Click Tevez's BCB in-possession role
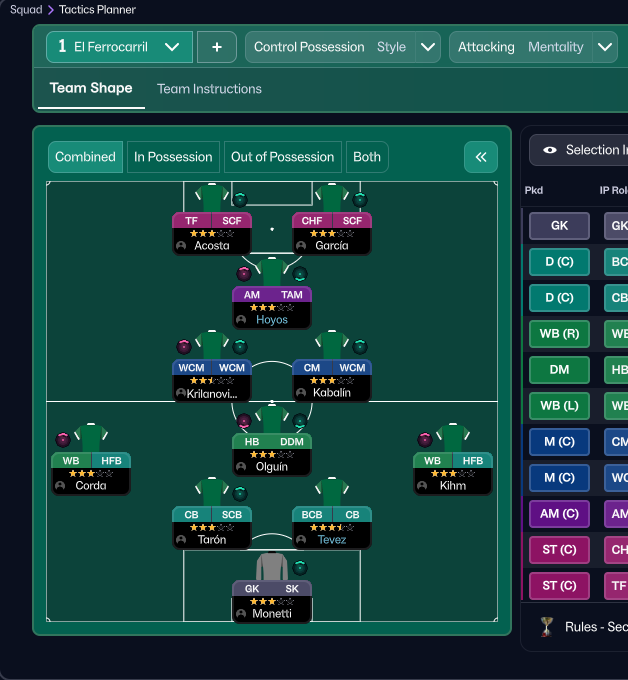 [x=312, y=515]
